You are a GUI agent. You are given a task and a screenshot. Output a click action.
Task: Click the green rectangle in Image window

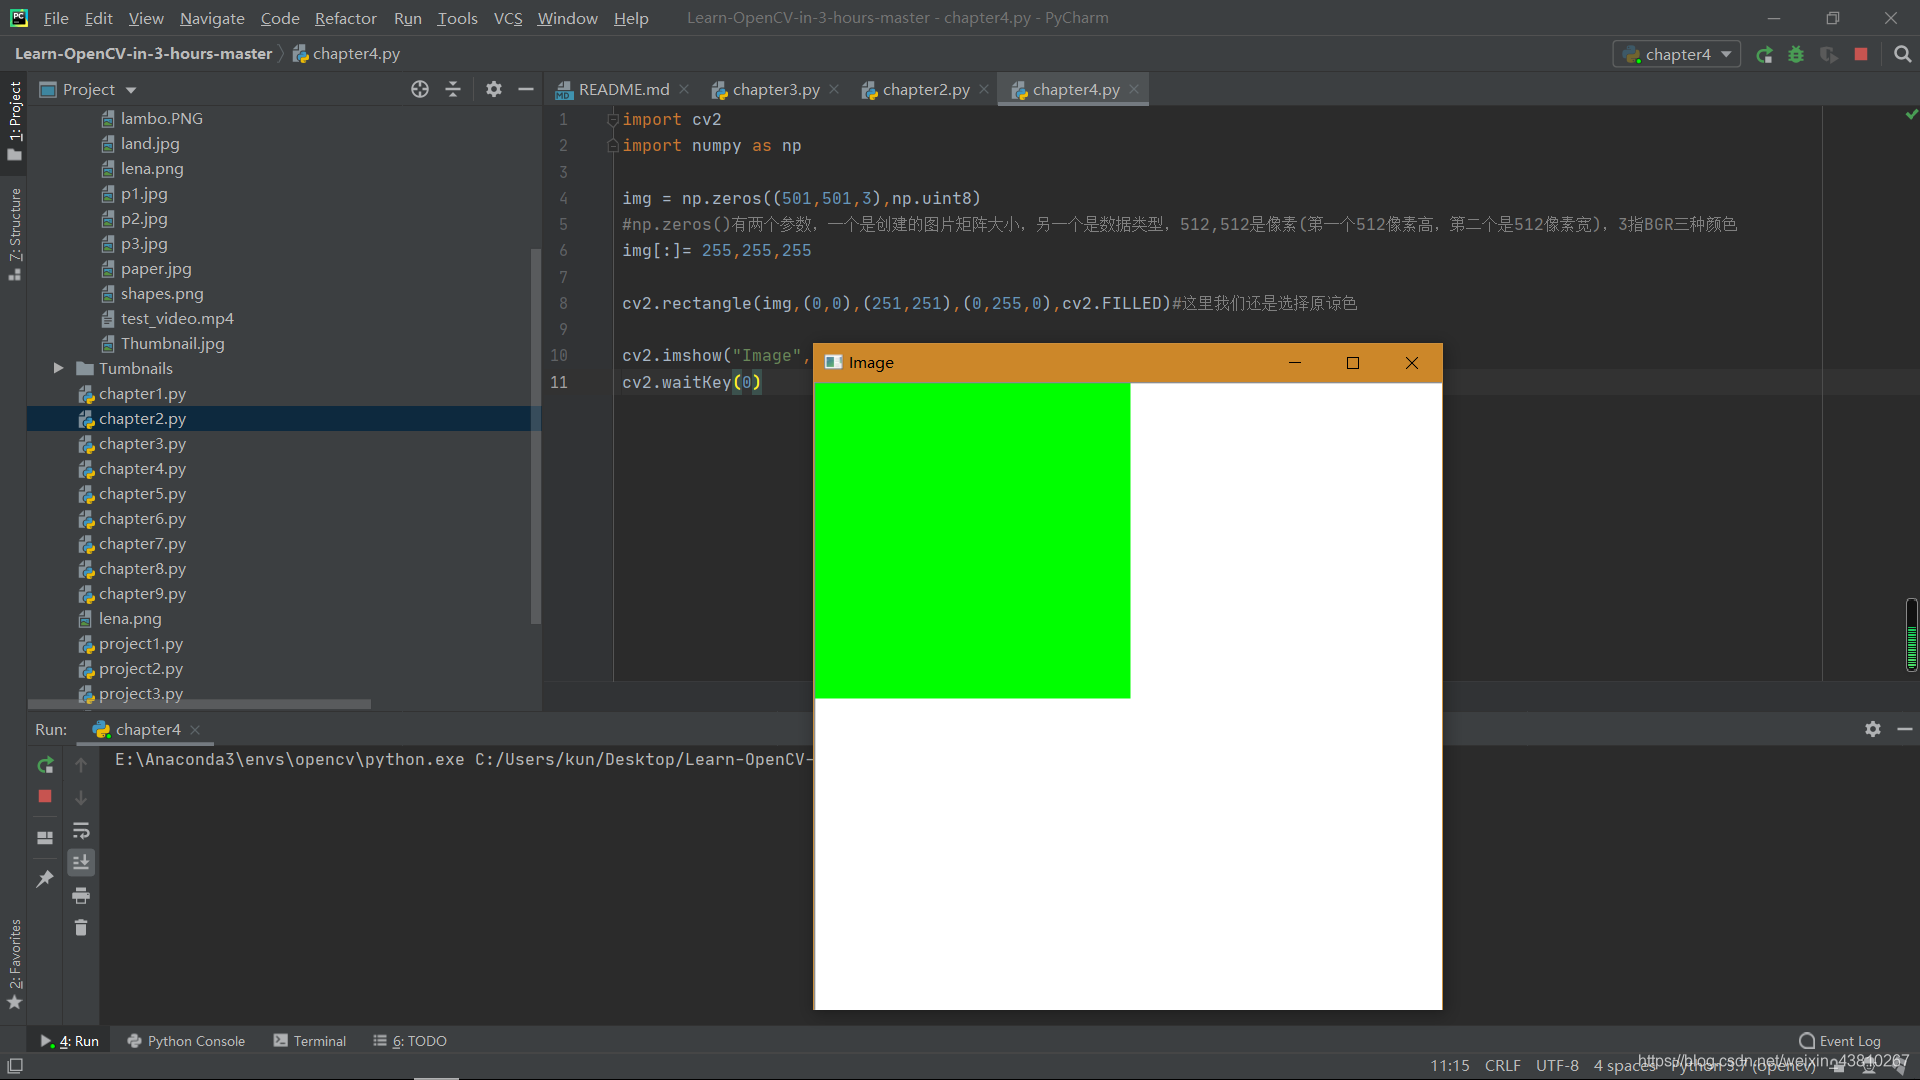coord(972,540)
